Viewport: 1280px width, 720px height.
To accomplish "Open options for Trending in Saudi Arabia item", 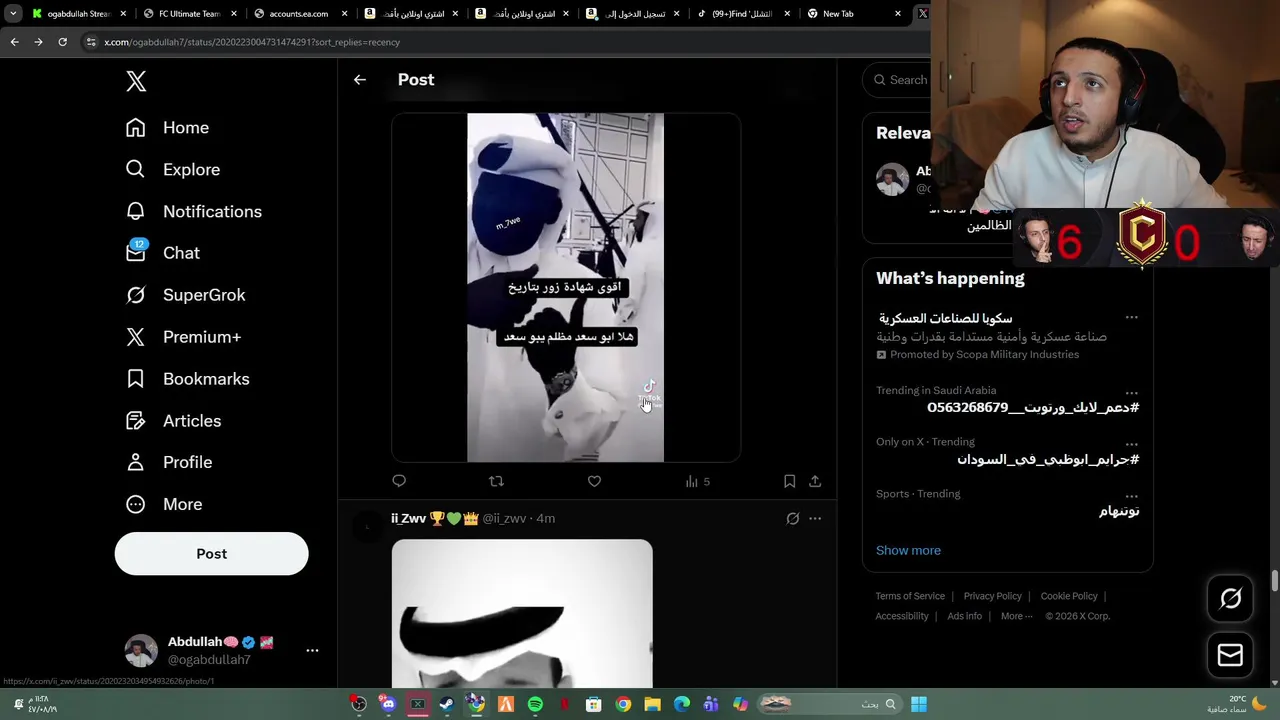I will pyautogui.click(x=1131, y=393).
